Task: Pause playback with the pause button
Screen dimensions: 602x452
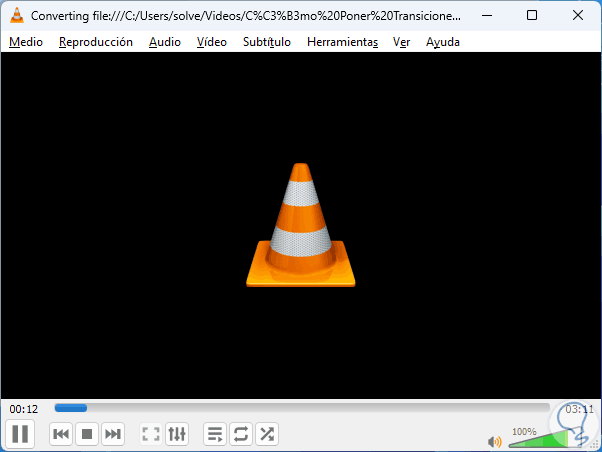Action: coord(20,434)
